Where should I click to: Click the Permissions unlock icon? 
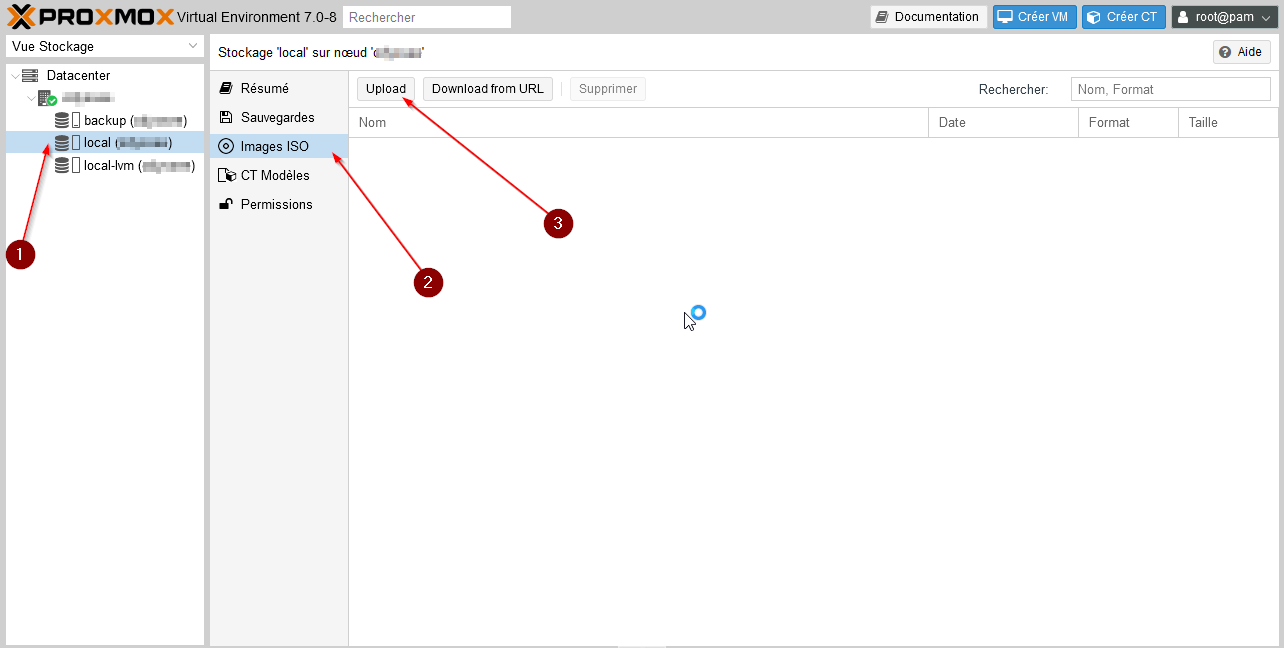point(226,205)
